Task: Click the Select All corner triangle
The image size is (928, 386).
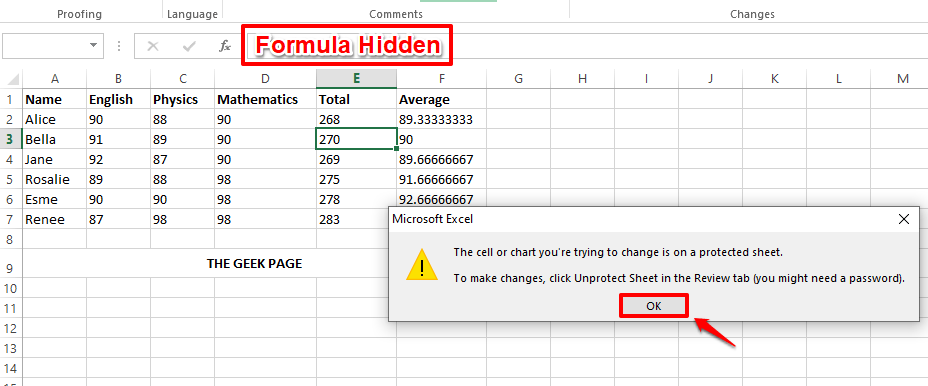Action: coord(12,79)
